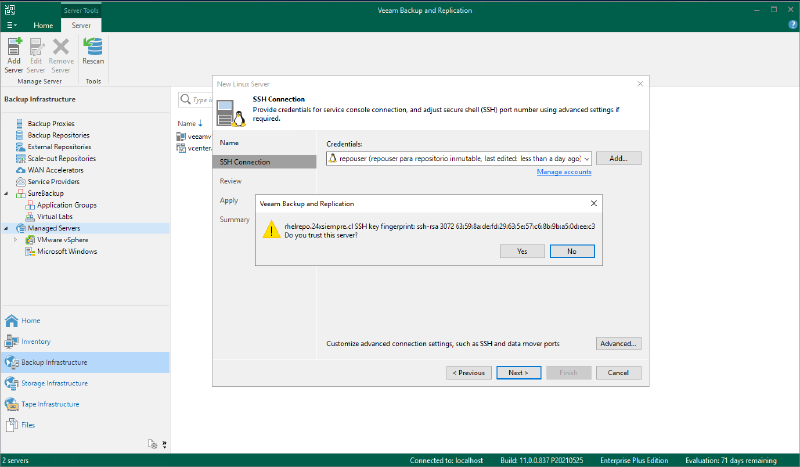
Task: Click the Managed Servers node icon
Action: point(20,228)
